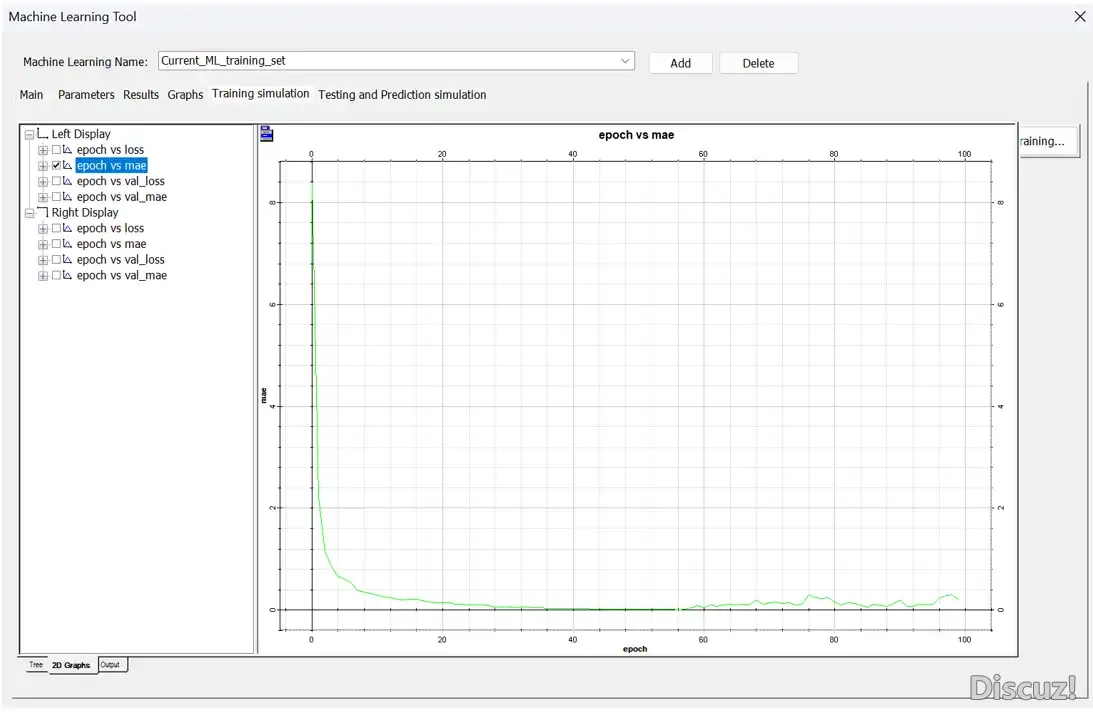Collapse the Right Display tree node
1093x712 pixels.
click(x=29, y=213)
